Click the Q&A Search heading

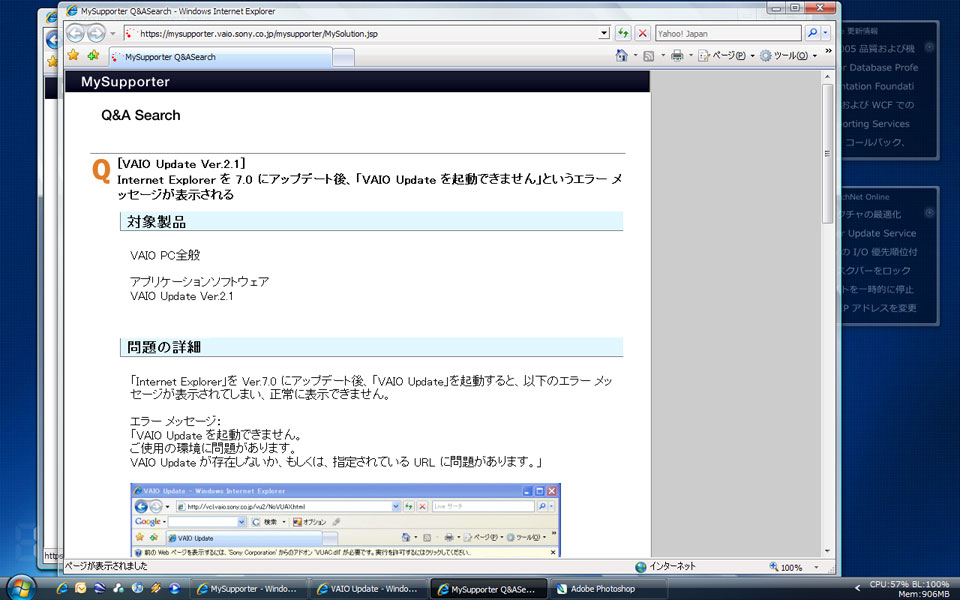point(141,115)
